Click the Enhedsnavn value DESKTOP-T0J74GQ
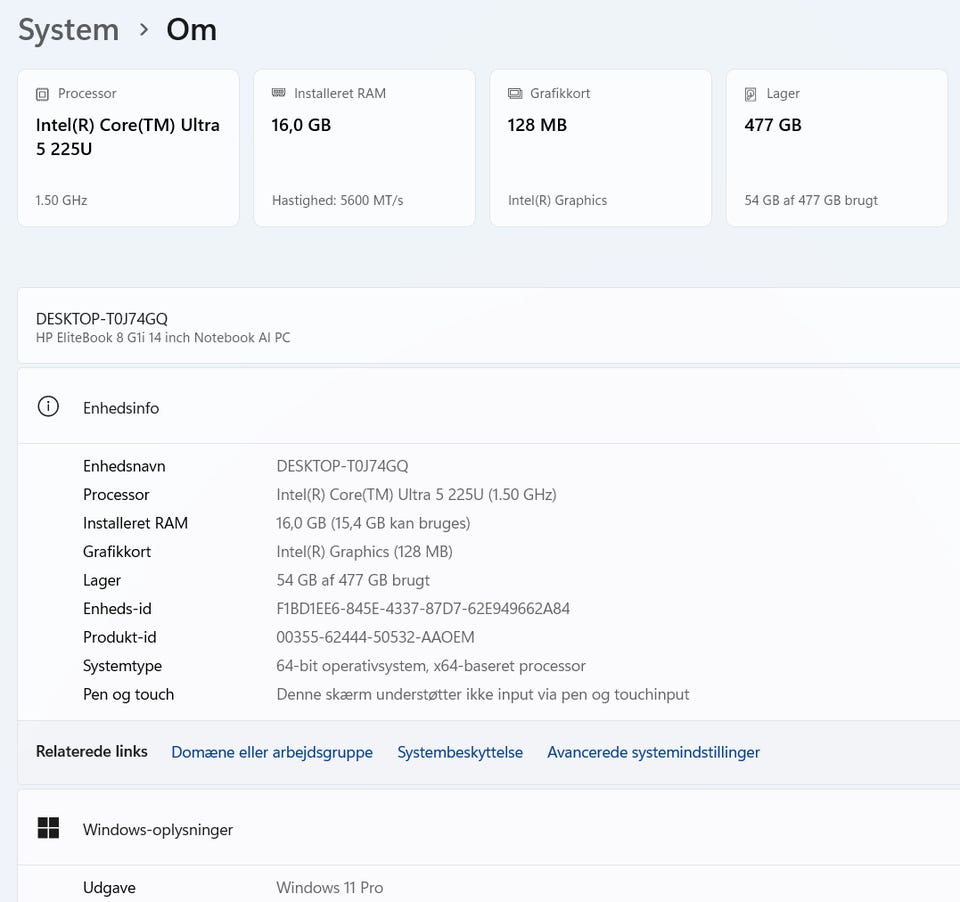This screenshot has height=902, width=960. [342, 466]
